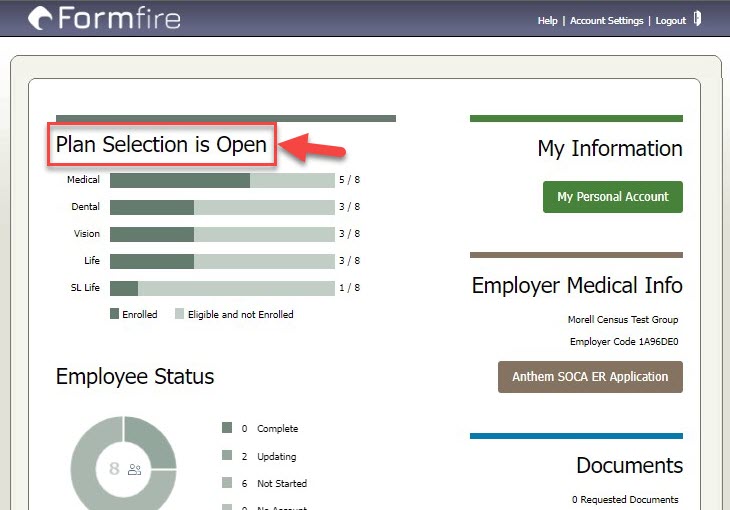Click the Logout link

click(670, 20)
